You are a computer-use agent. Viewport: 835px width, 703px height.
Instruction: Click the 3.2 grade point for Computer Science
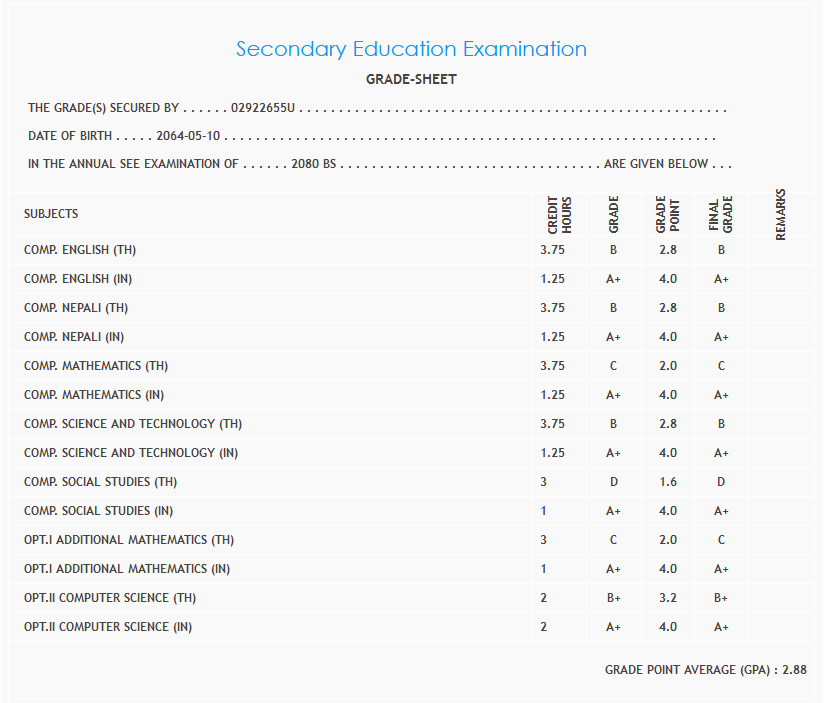tap(667, 598)
